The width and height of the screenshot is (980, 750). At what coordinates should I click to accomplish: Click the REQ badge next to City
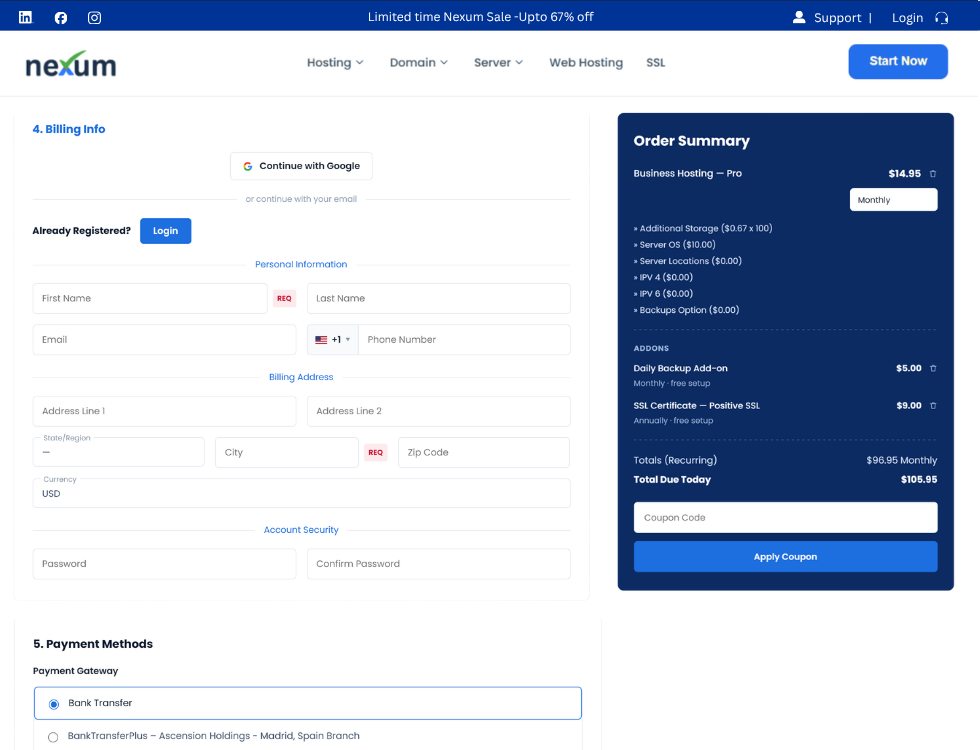[376, 452]
